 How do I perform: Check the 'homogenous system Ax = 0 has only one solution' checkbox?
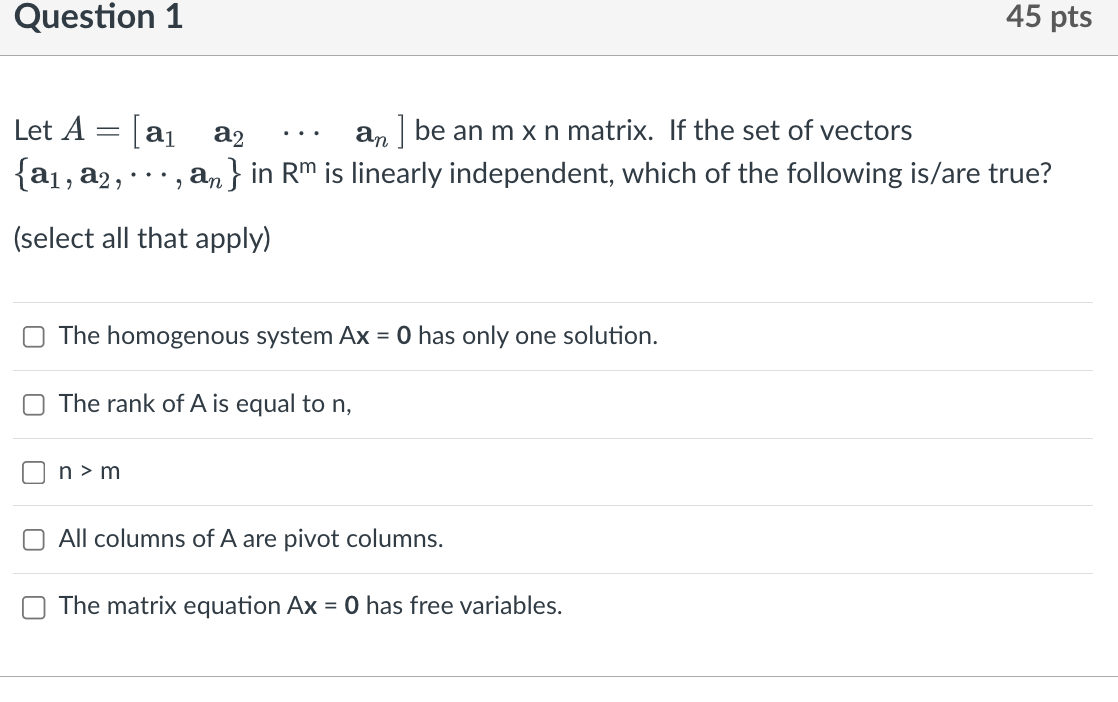pyautogui.click(x=33, y=337)
